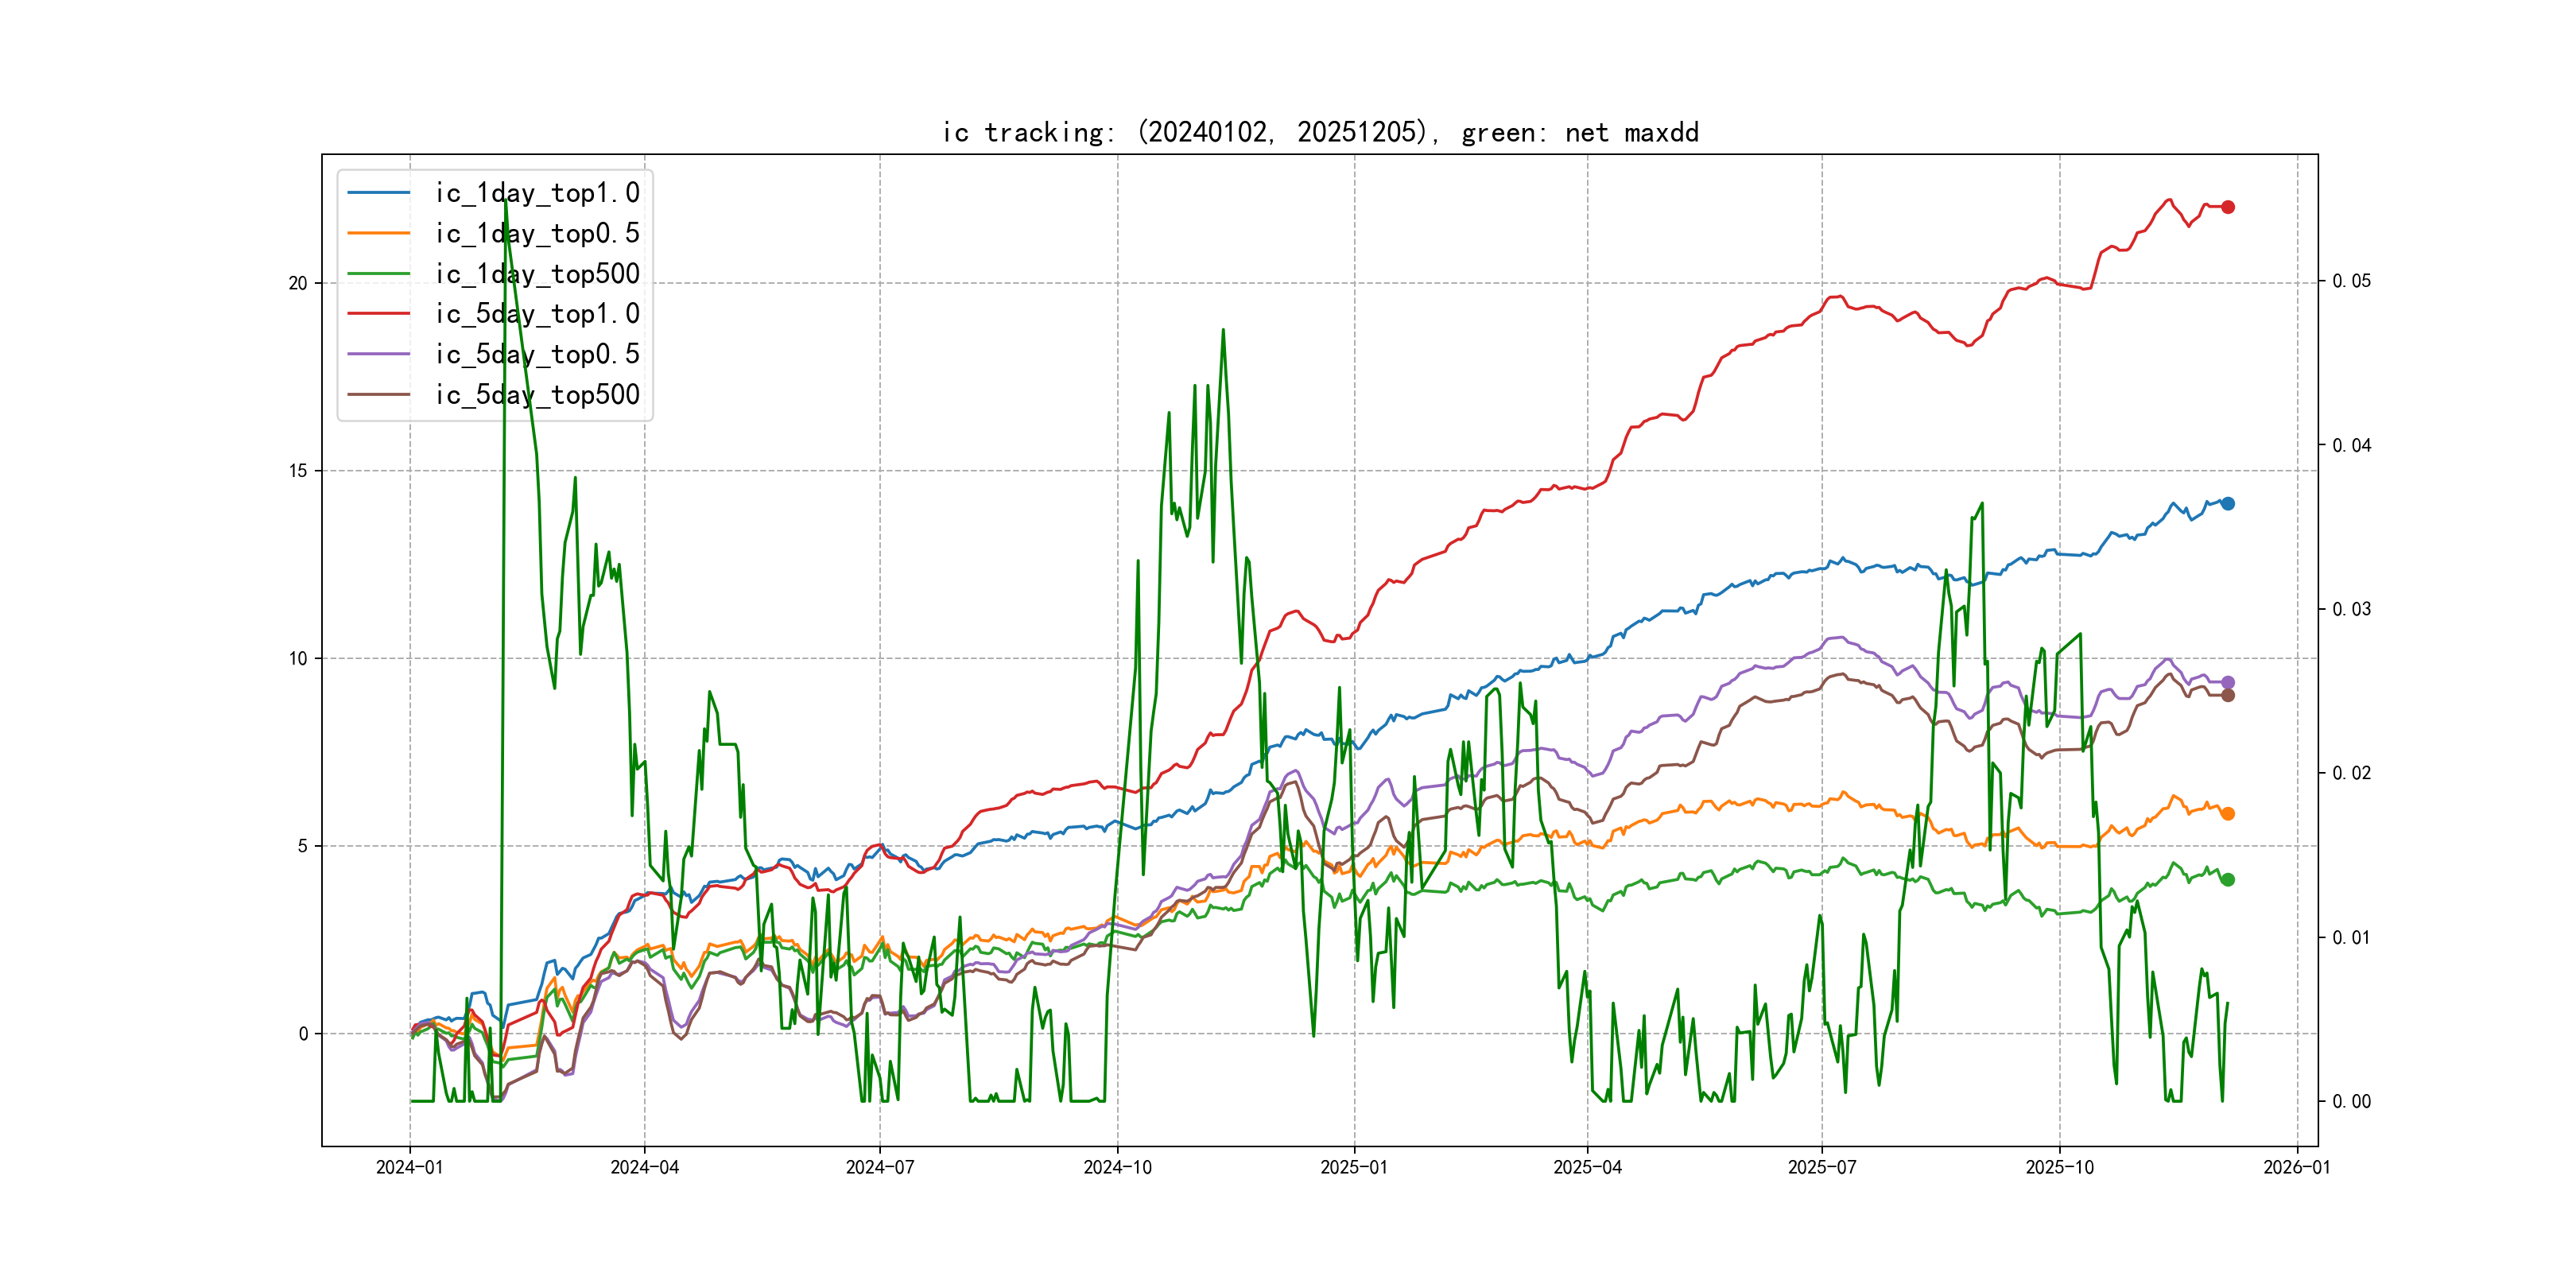Screen dimensions: 2576x1288
Task: Click the 2026-01 x-axis tick label
Action: click(x=2296, y=1167)
